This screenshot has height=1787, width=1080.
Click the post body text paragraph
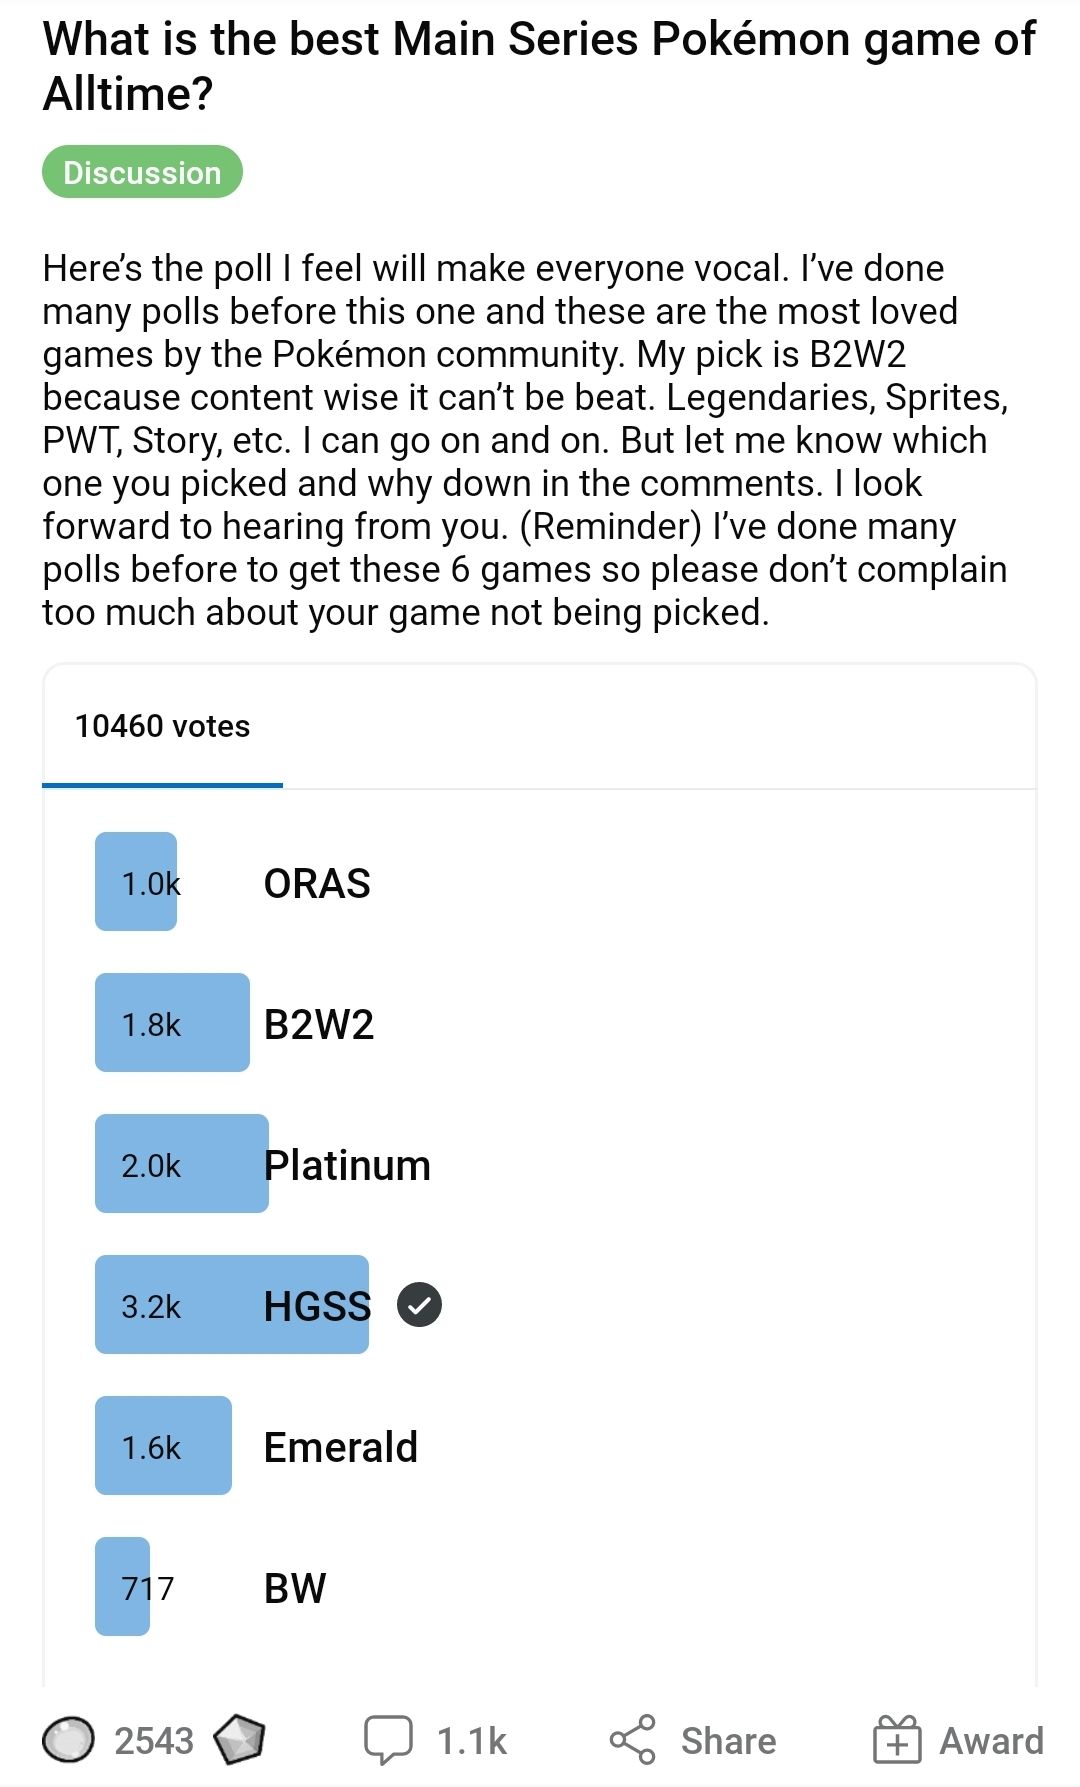pos(526,440)
